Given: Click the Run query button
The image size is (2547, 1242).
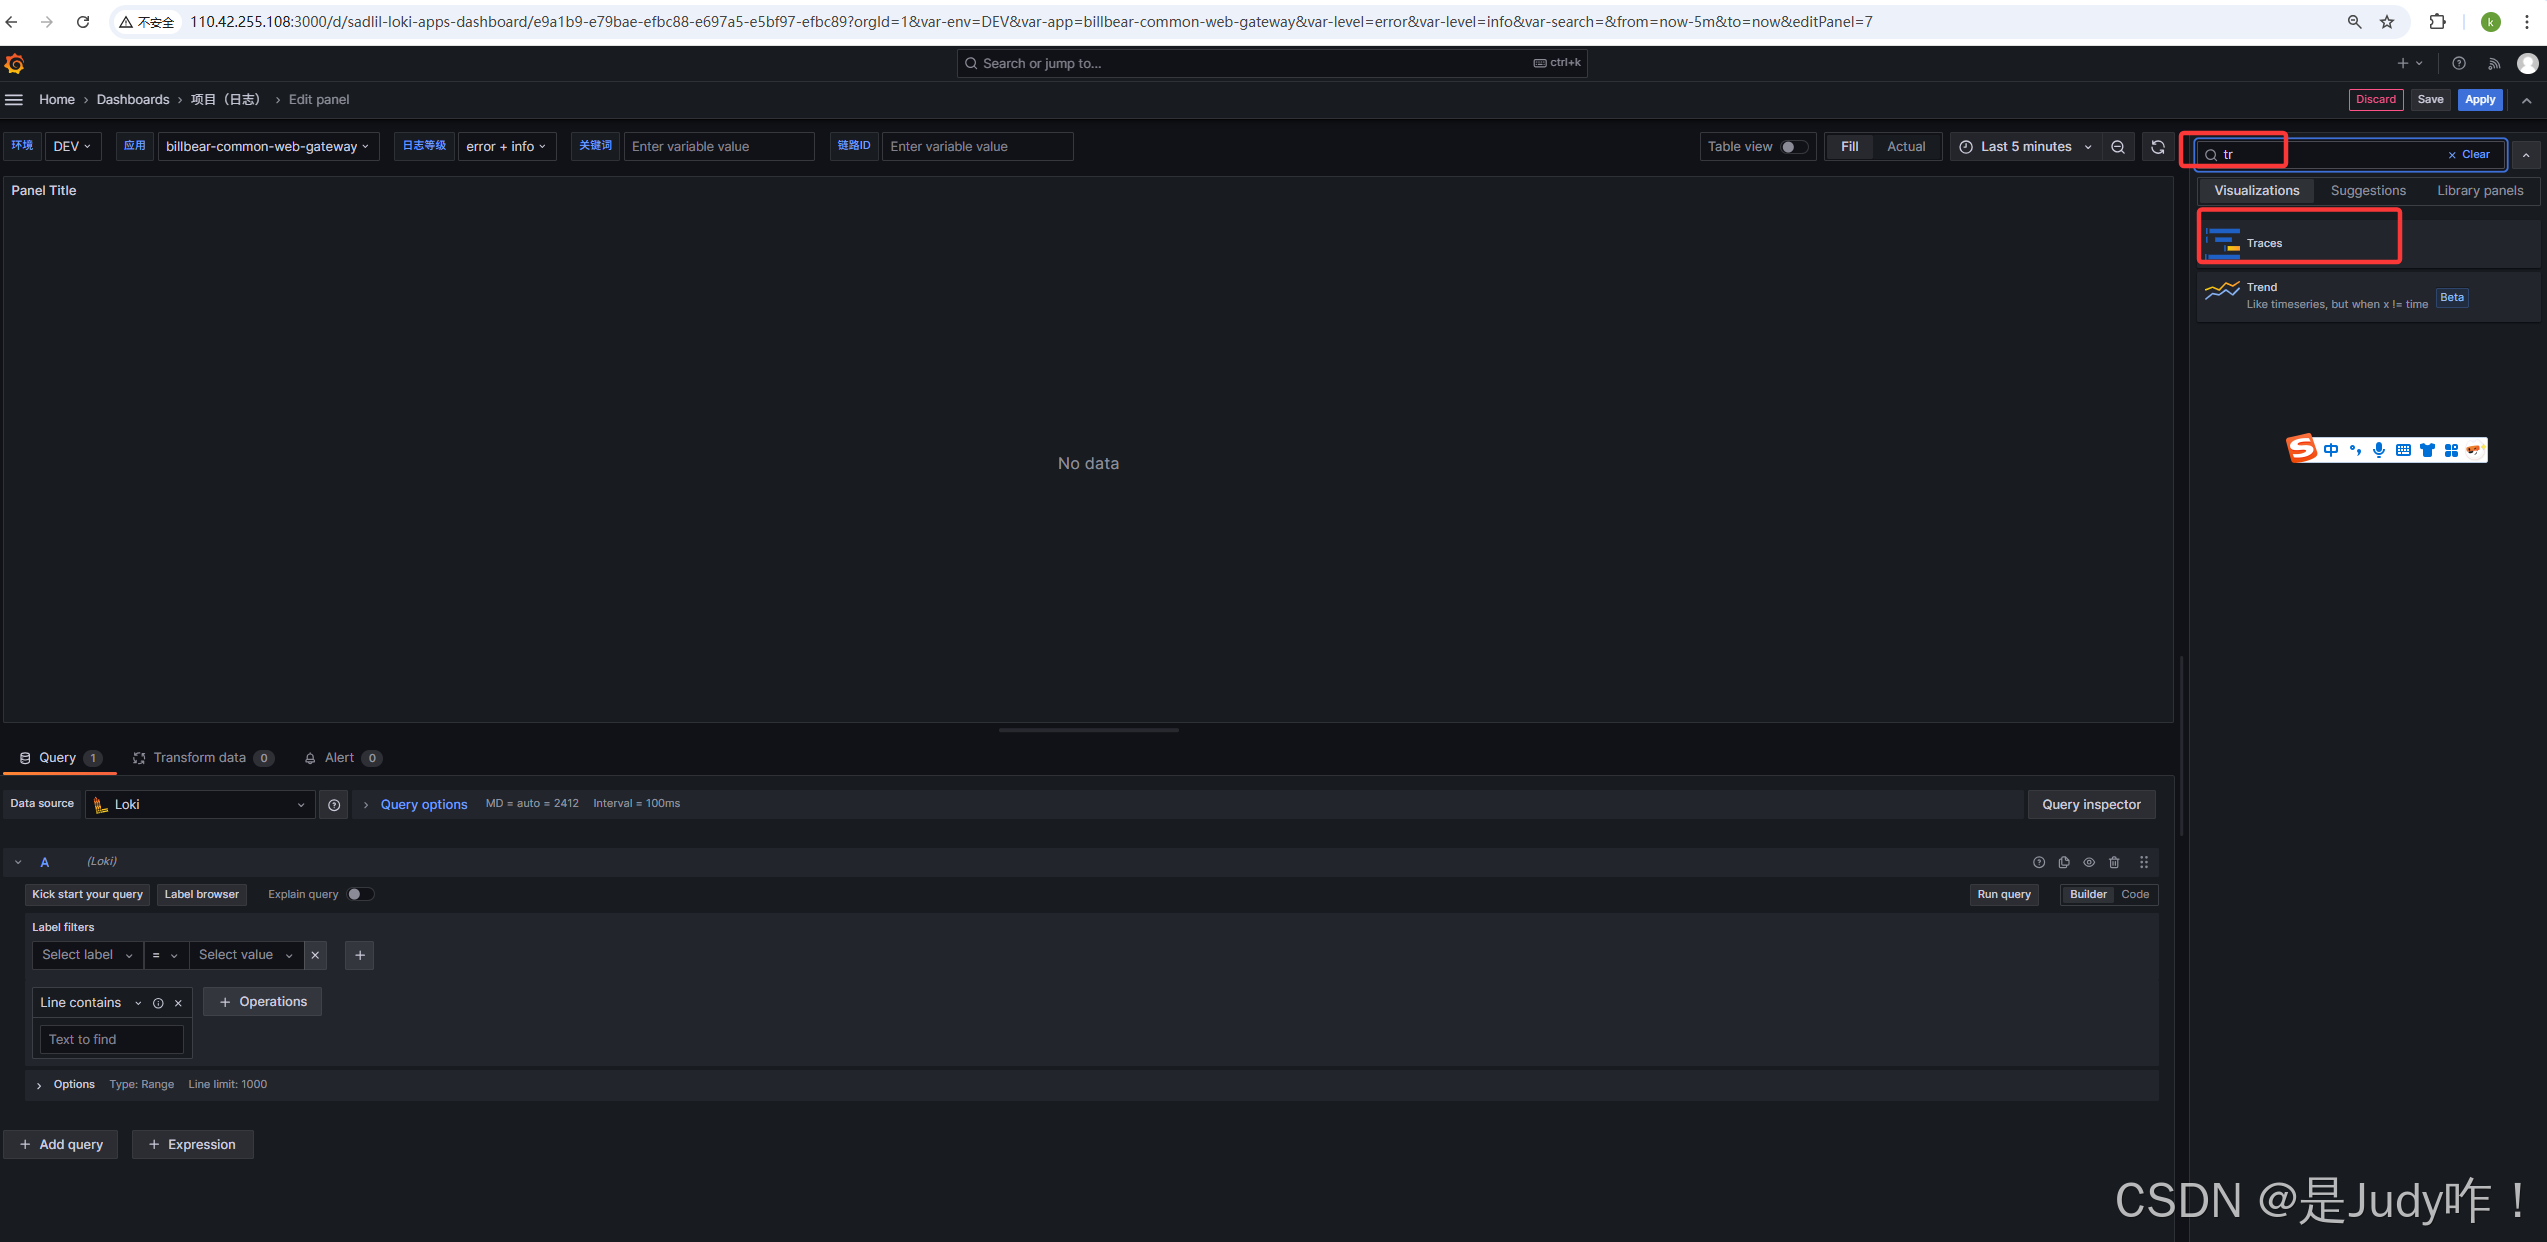Looking at the screenshot, I should [x=2003, y=895].
